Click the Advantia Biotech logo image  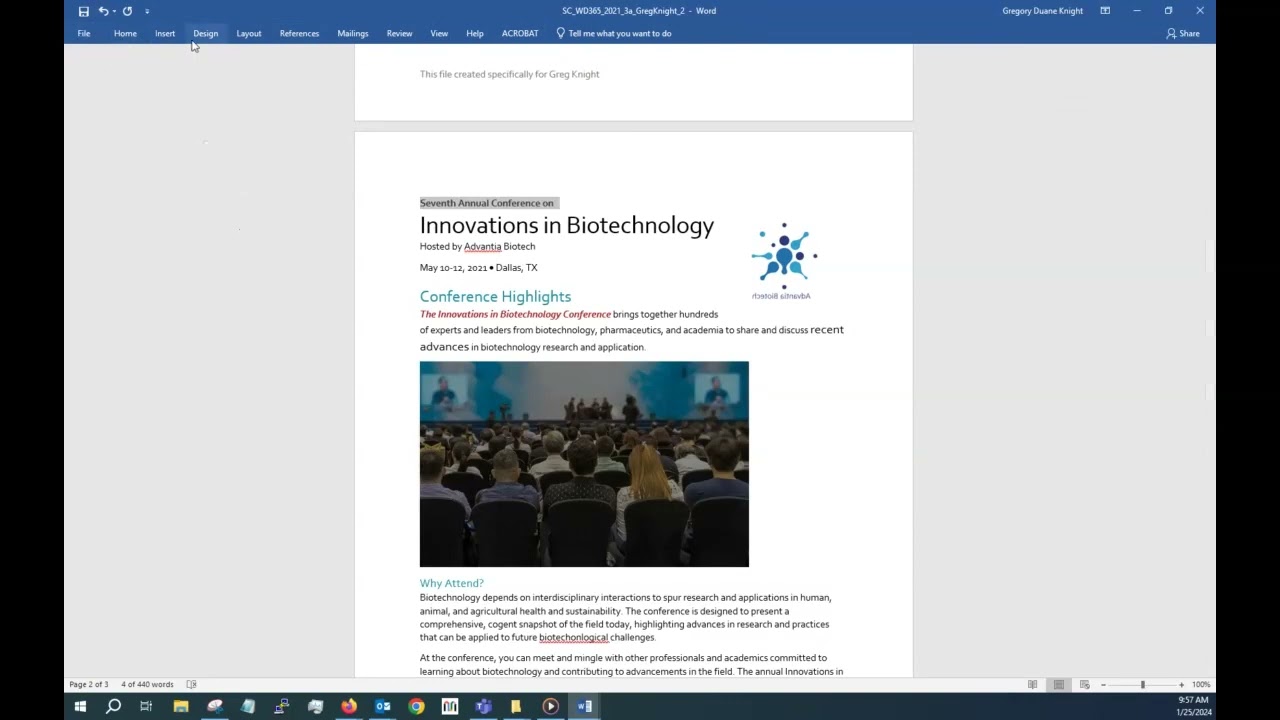click(x=783, y=260)
